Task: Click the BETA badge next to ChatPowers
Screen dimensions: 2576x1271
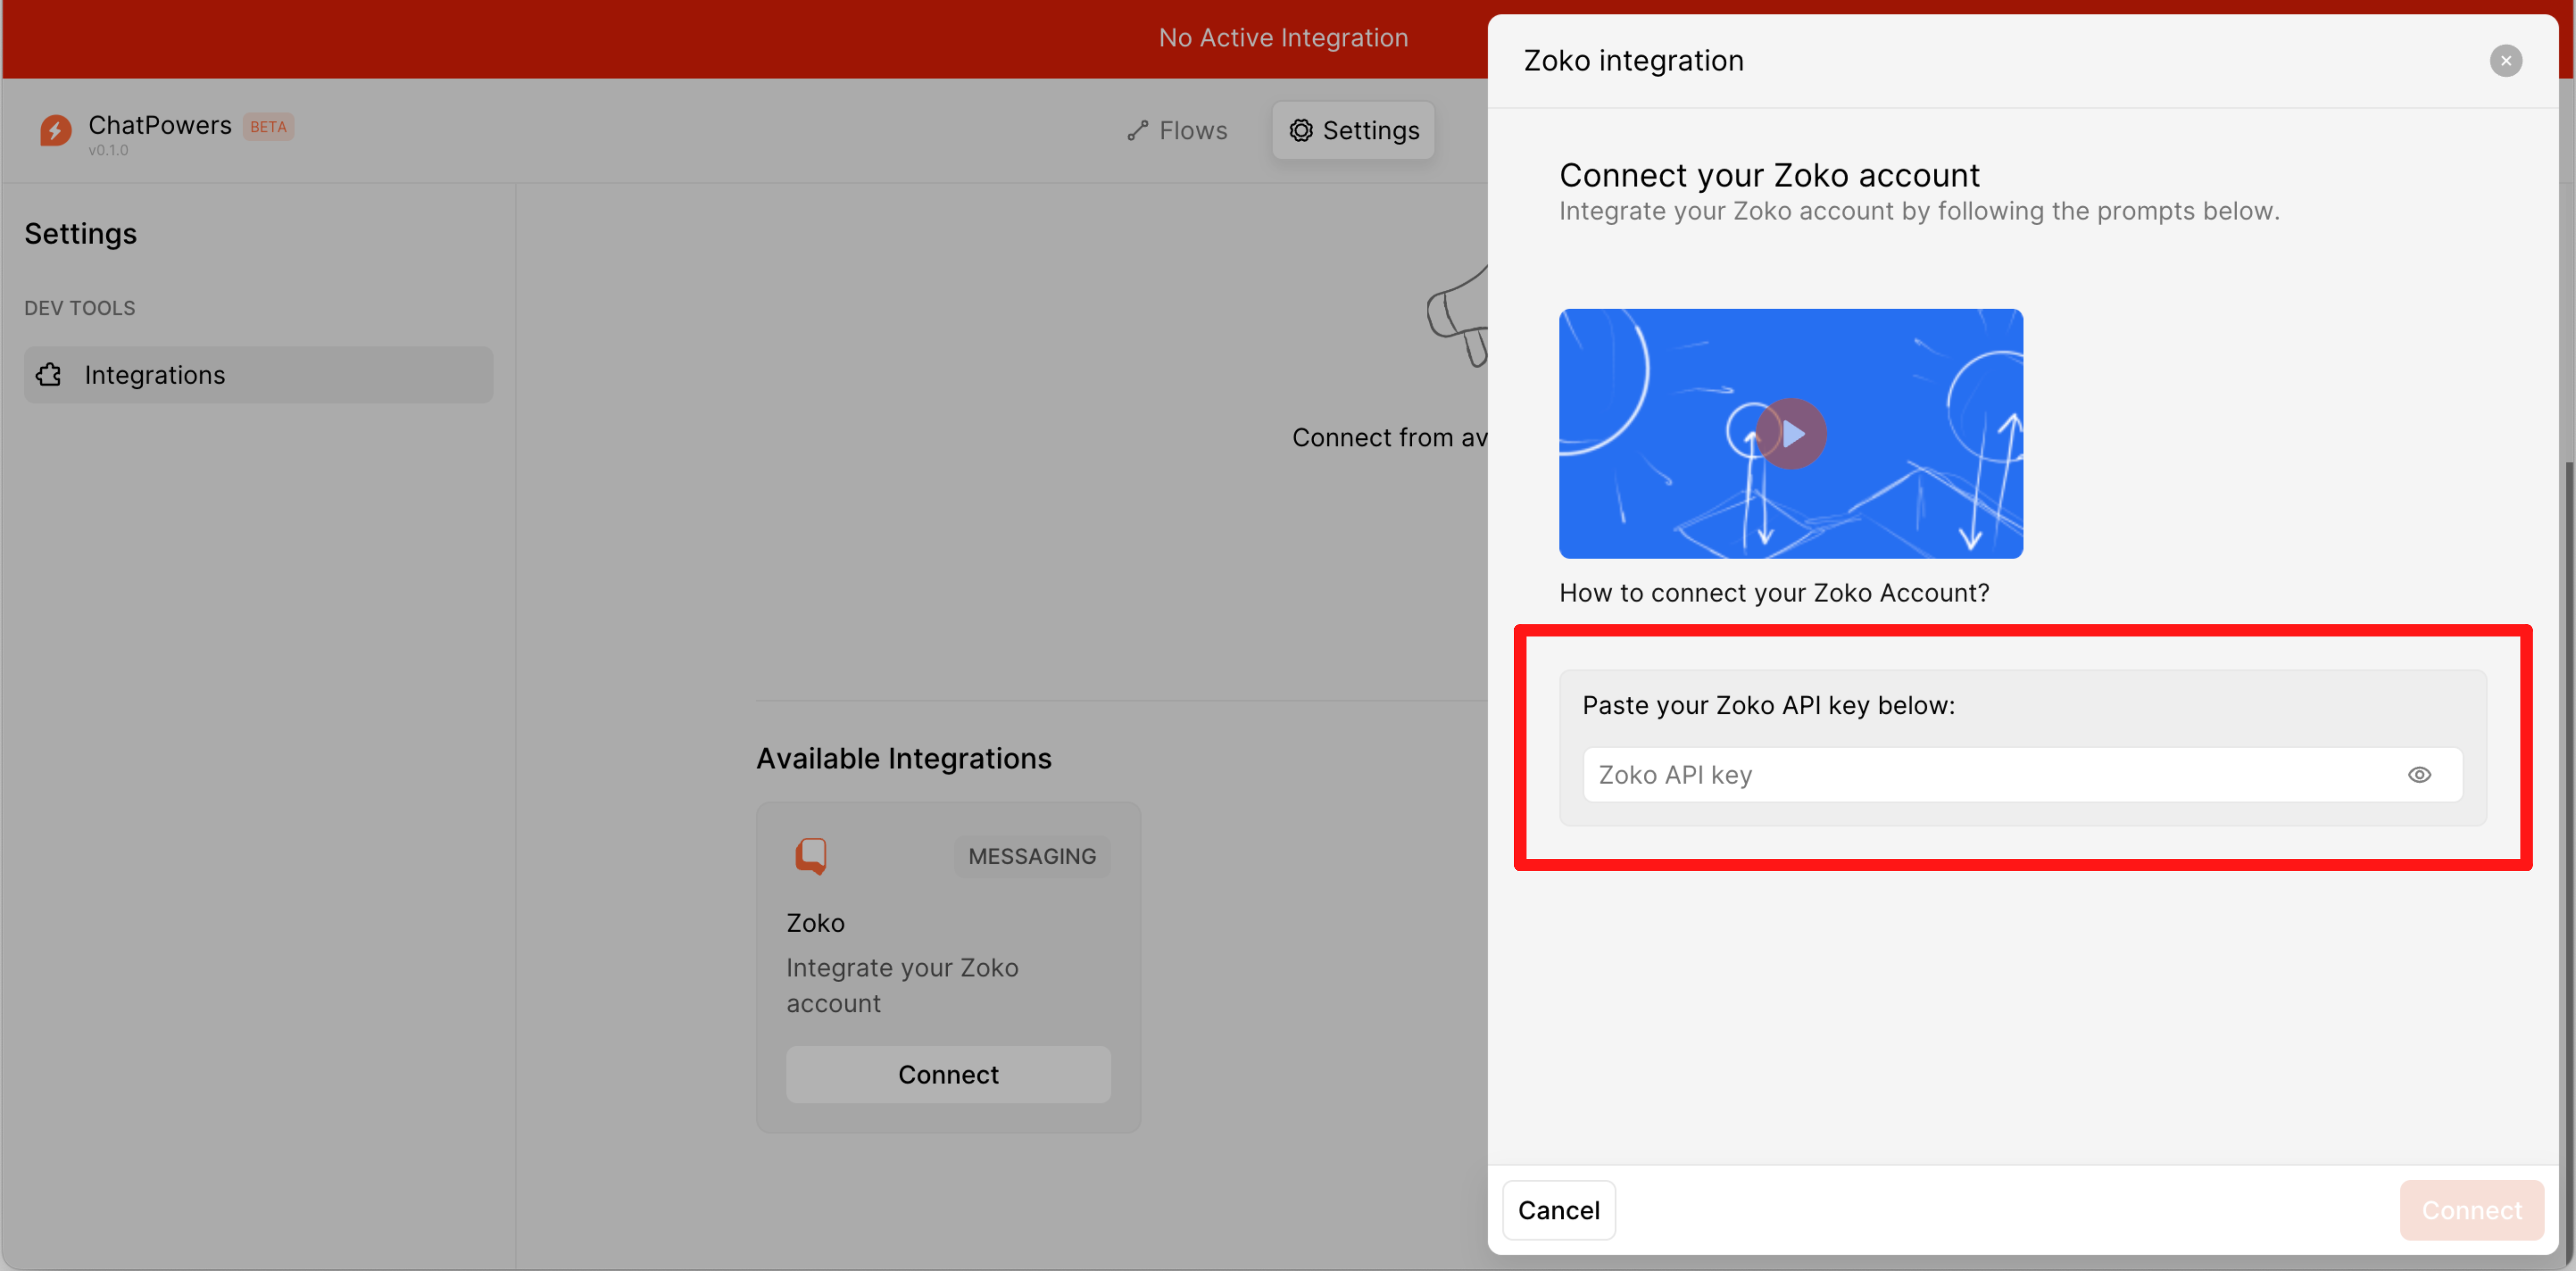Action: 268,127
